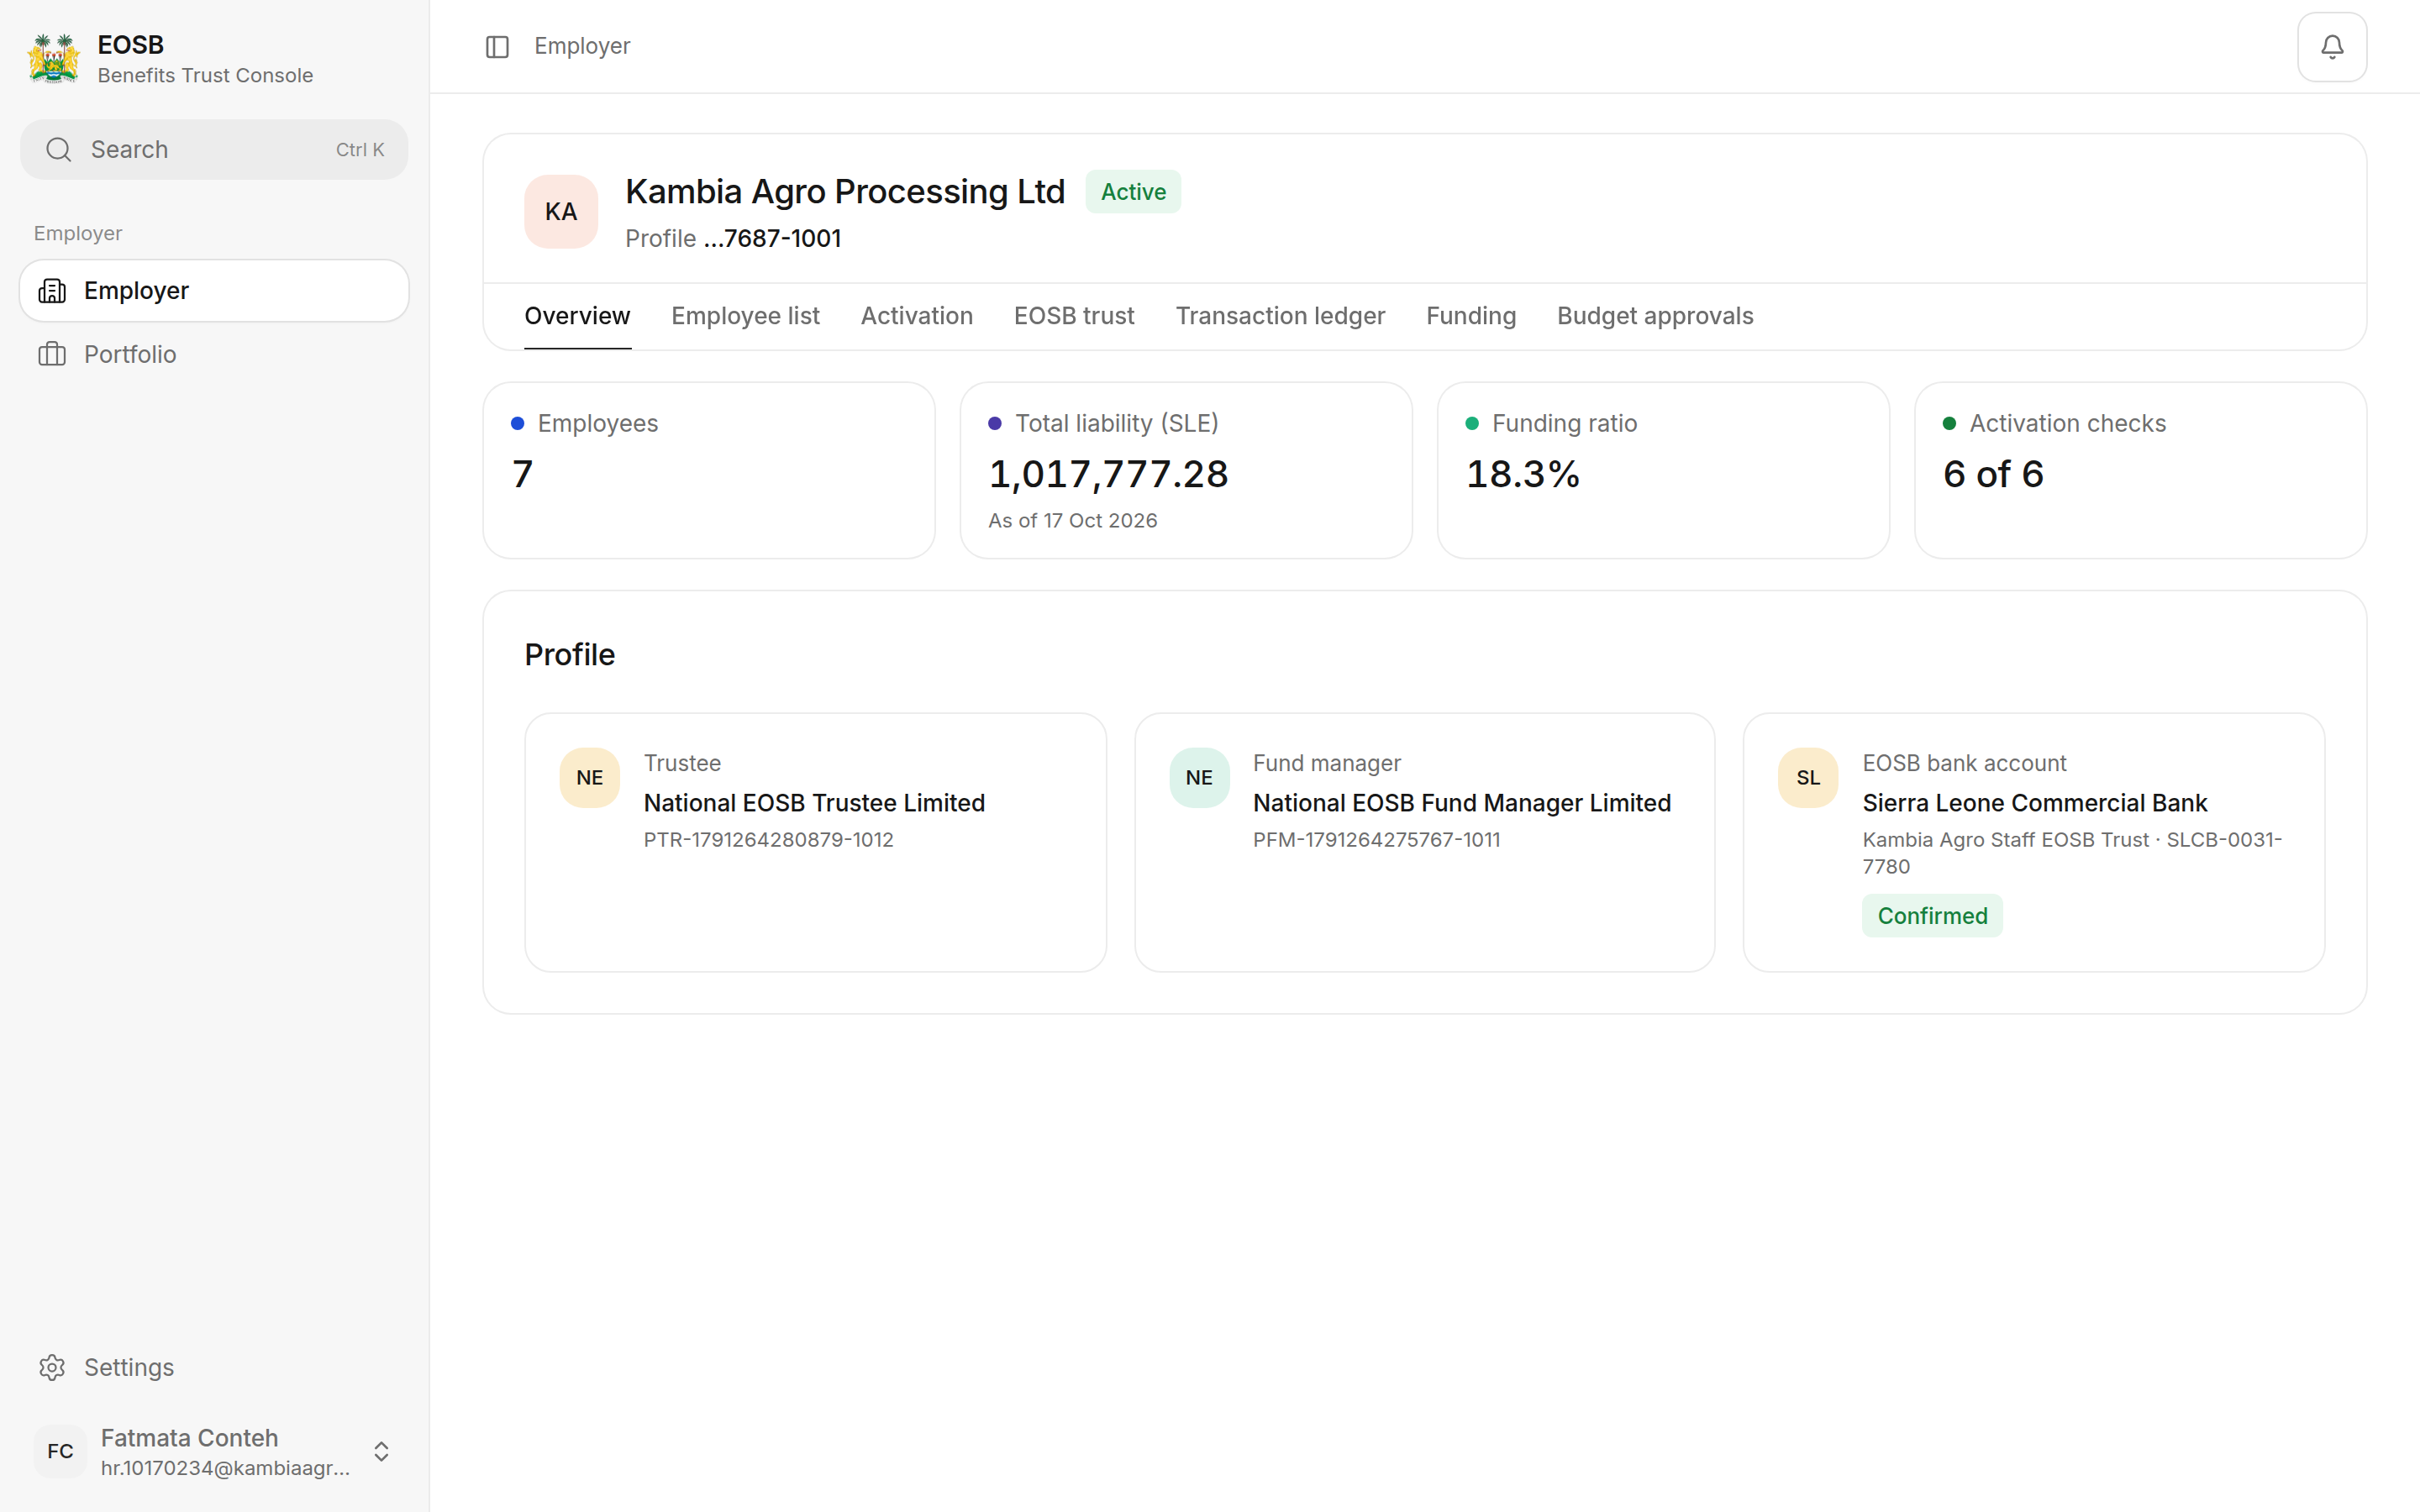Open the EOSB trust tab
This screenshot has width=2420, height=1512.
(x=1074, y=316)
